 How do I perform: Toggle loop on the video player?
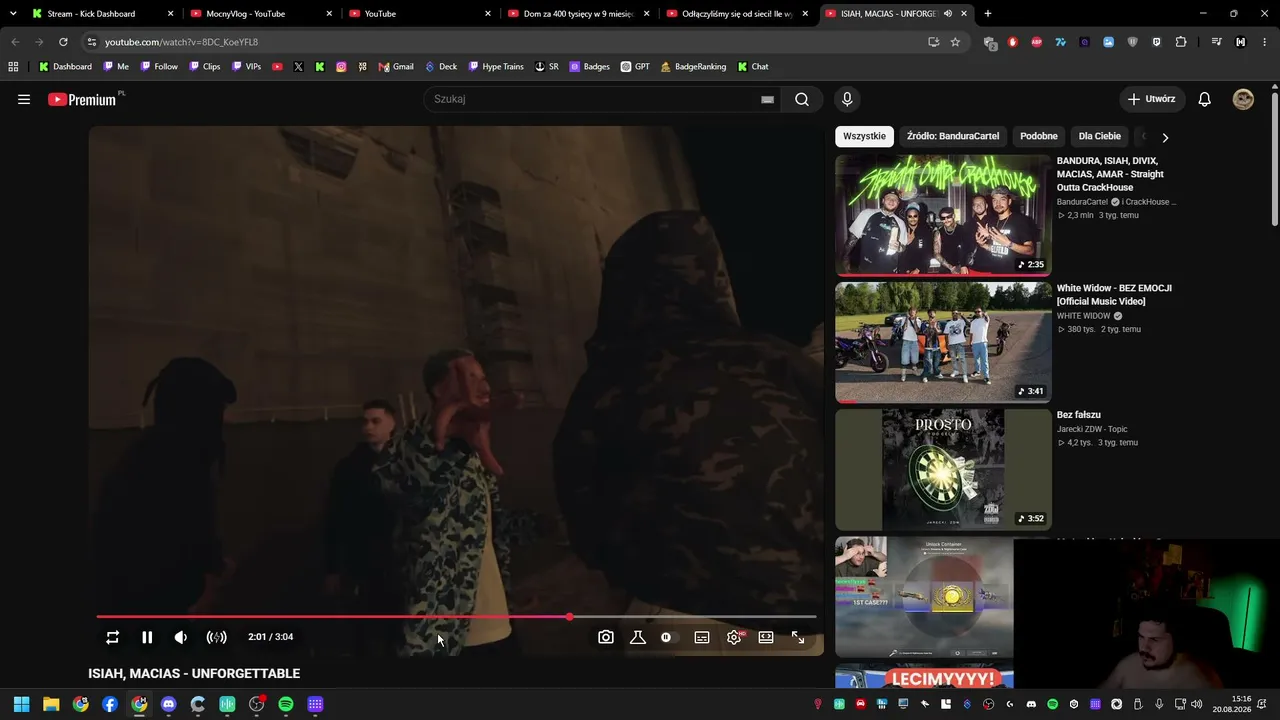113,637
